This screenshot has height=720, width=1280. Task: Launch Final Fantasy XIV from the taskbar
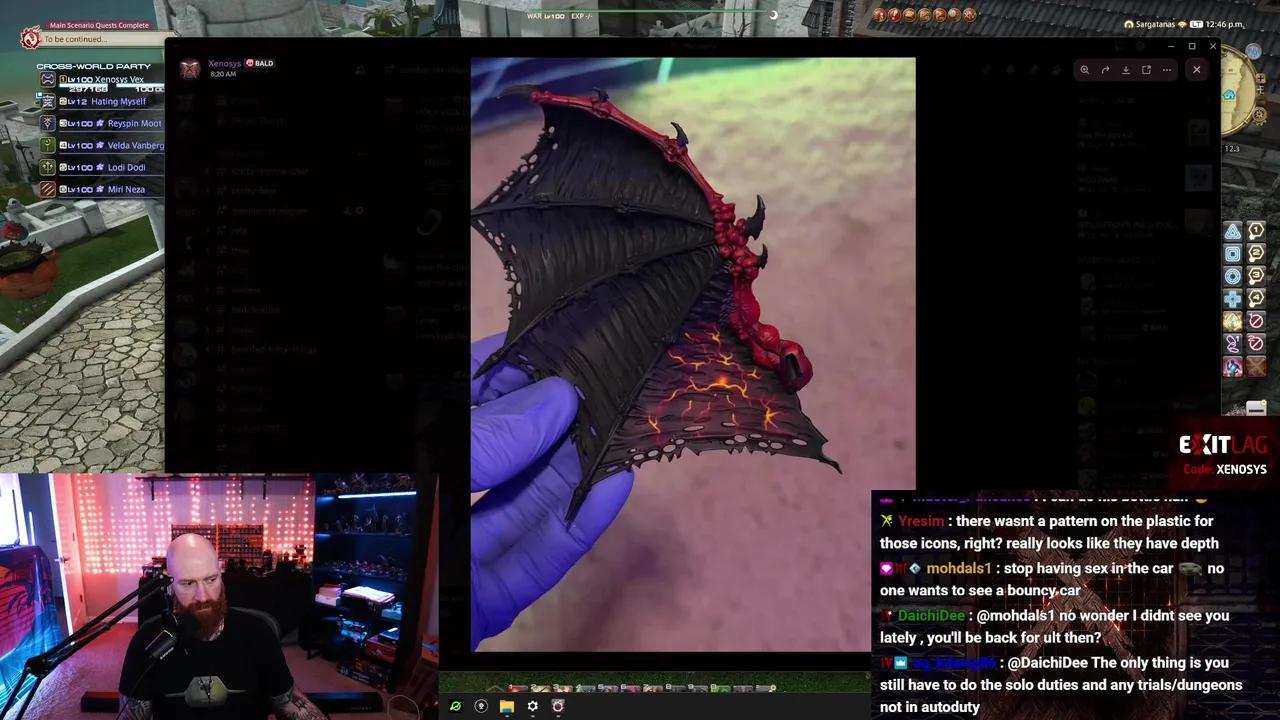(558, 706)
